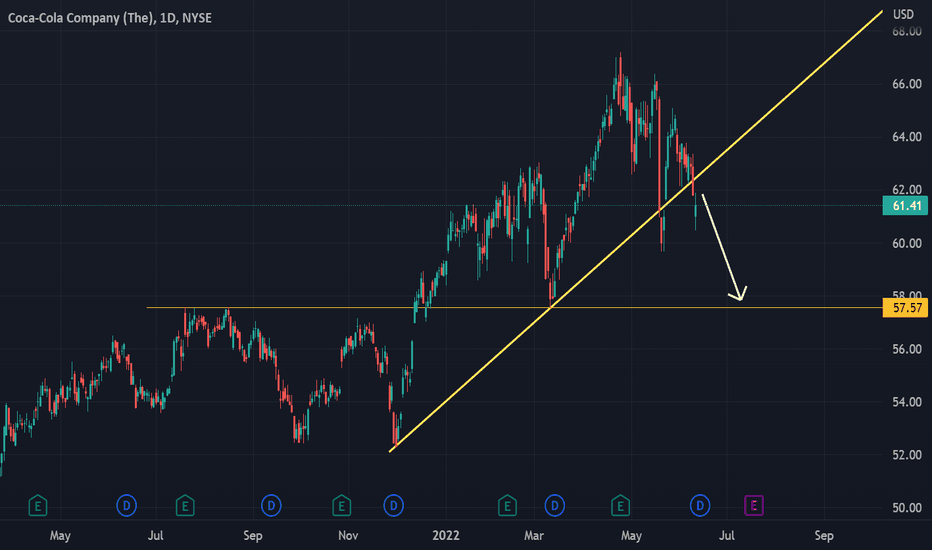This screenshot has width=932, height=550.
Task: Click the 66.00 price axis value
Action: tap(906, 84)
